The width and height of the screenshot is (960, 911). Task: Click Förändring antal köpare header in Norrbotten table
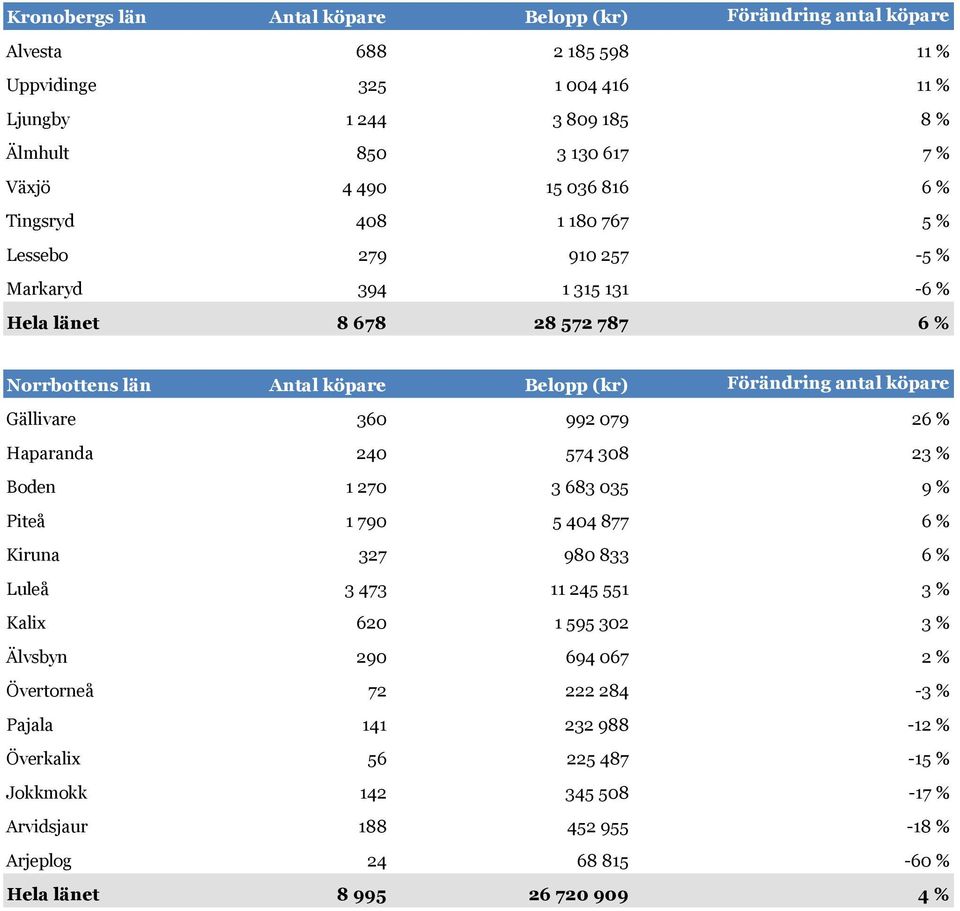837,384
